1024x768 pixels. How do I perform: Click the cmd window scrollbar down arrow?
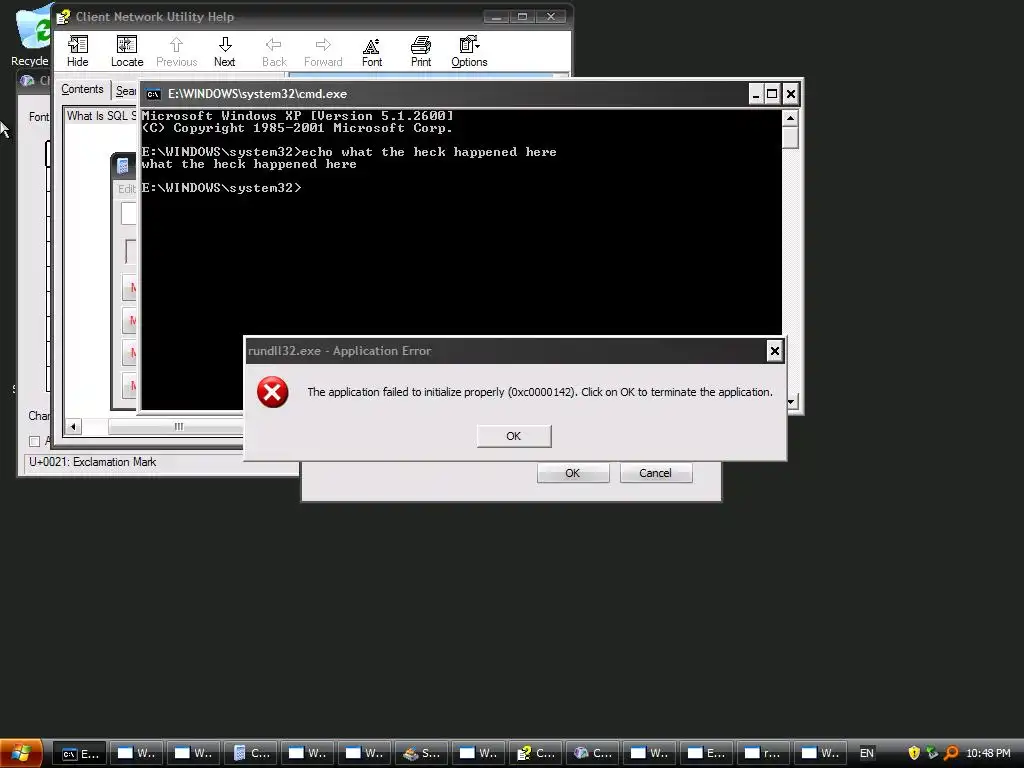click(x=792, y=402)
